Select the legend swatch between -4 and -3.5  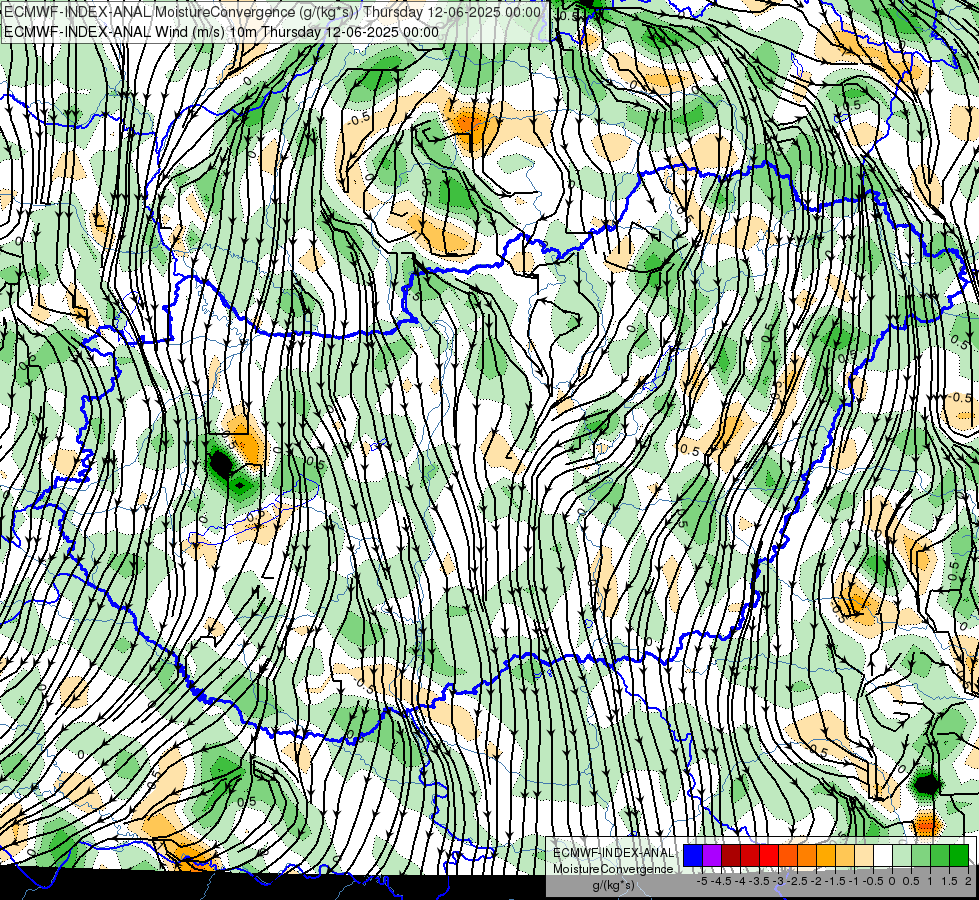coord(750,855)
